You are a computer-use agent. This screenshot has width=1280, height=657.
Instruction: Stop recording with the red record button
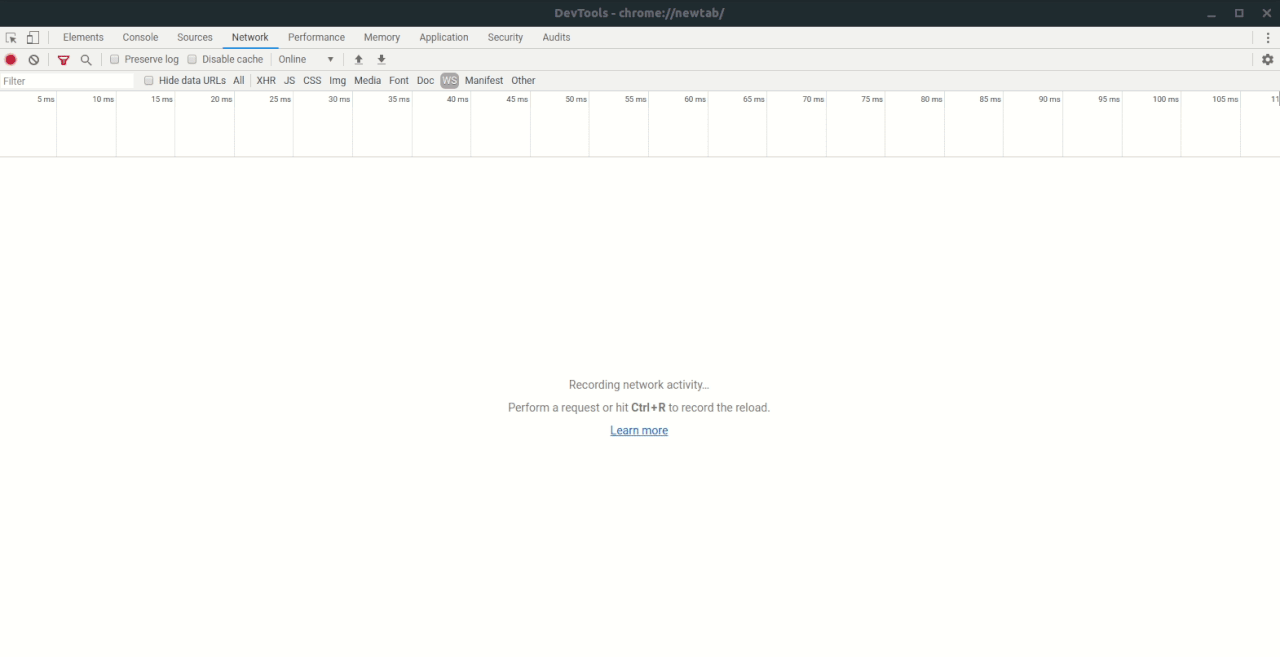click(11, 60)
